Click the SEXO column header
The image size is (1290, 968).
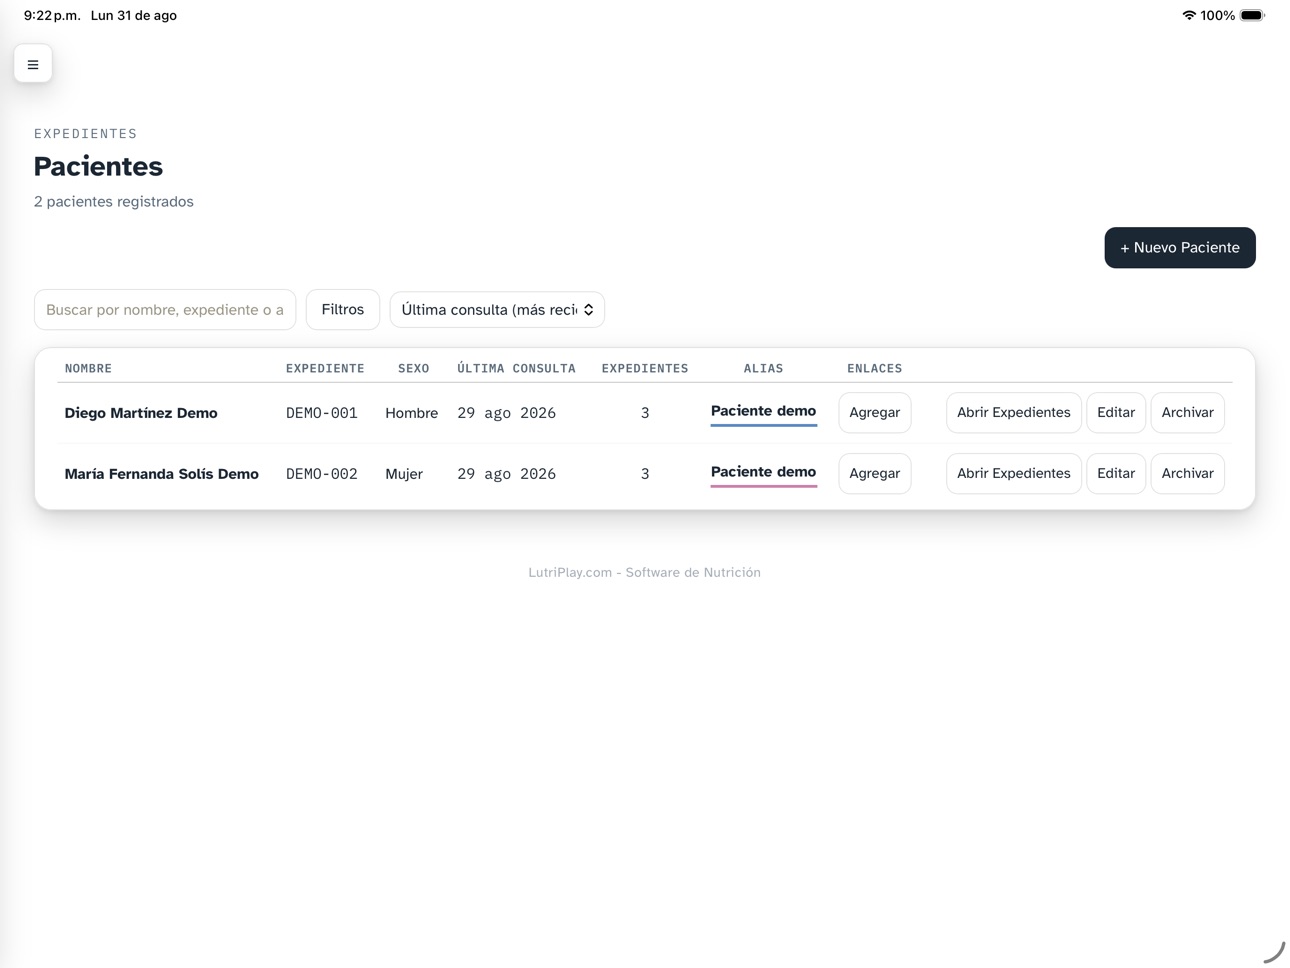point(414,369)
